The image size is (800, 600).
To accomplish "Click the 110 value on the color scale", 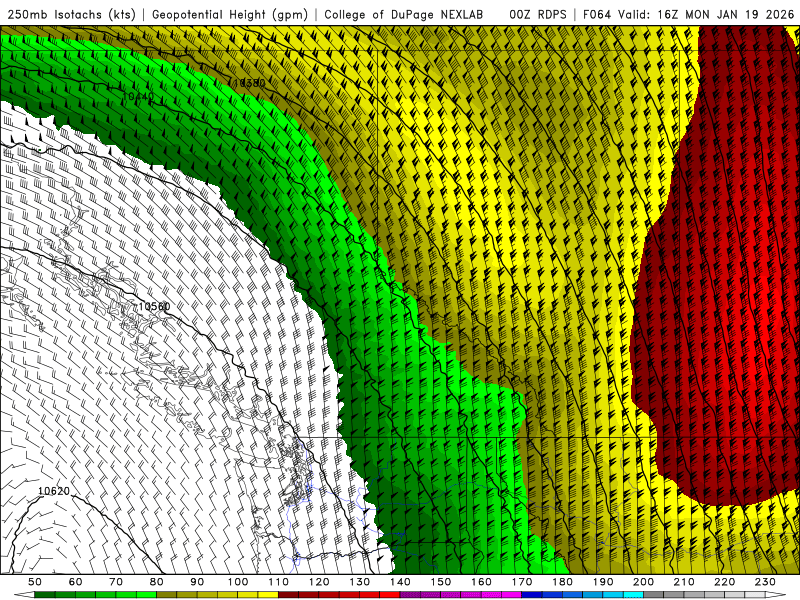I will [x=279, y=582].
